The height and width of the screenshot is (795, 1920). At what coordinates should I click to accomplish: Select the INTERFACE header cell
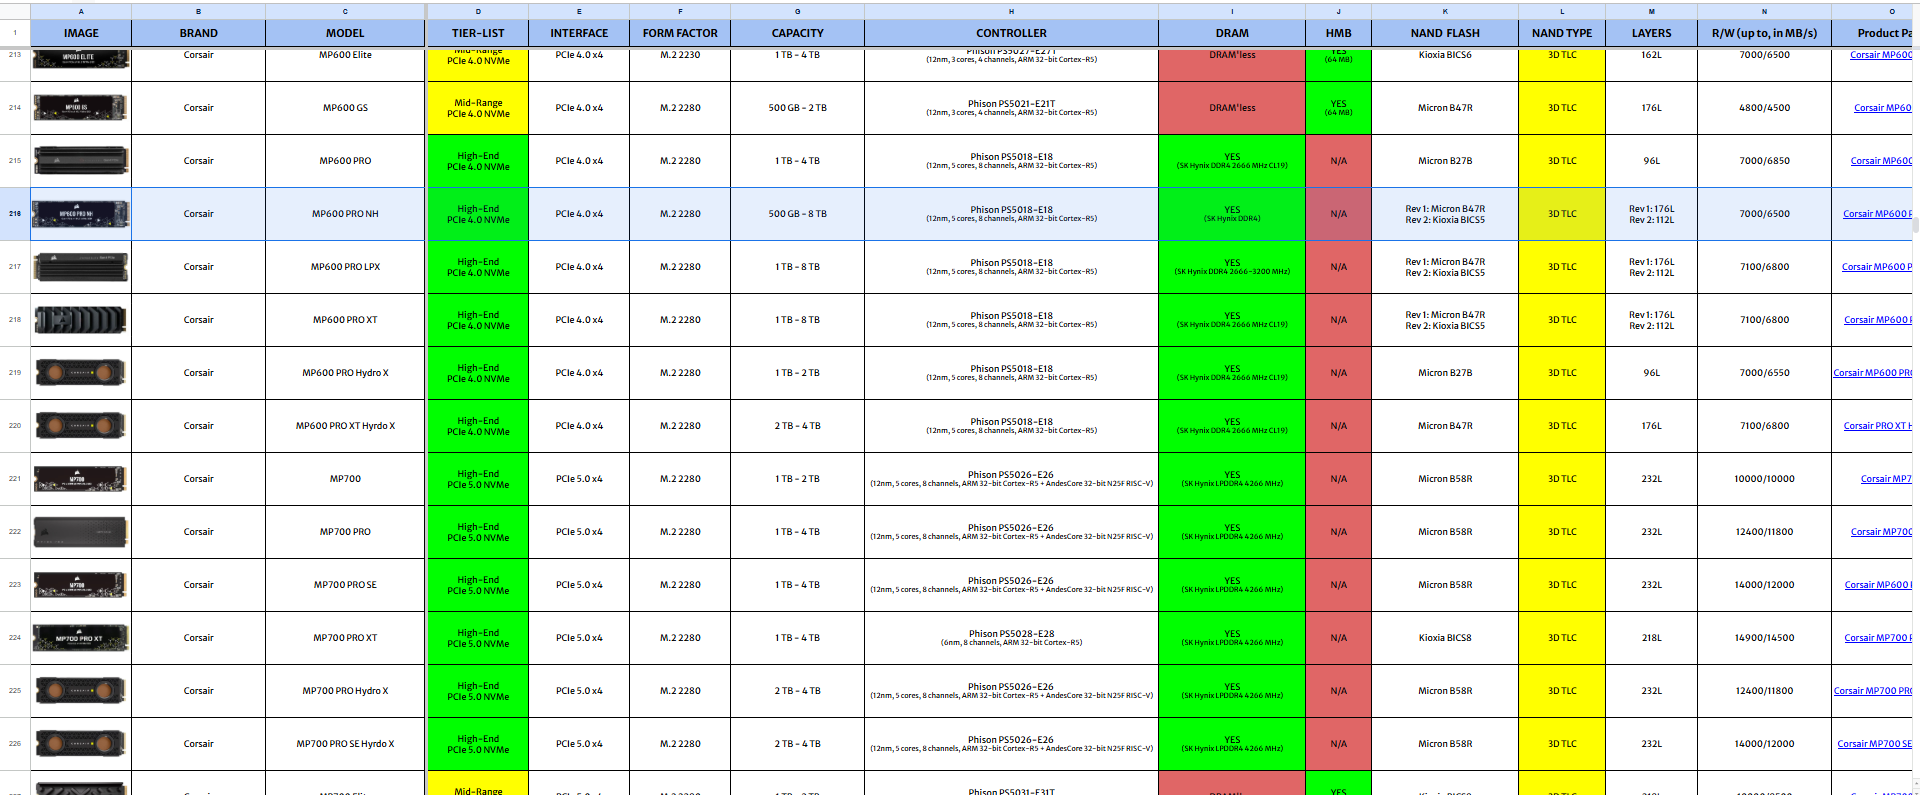(x=579, y=33)
